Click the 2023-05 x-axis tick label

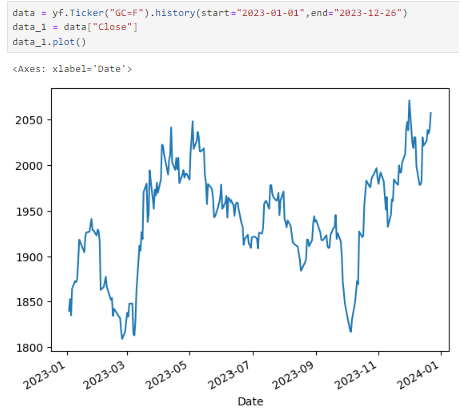click(x=166, y=374)
